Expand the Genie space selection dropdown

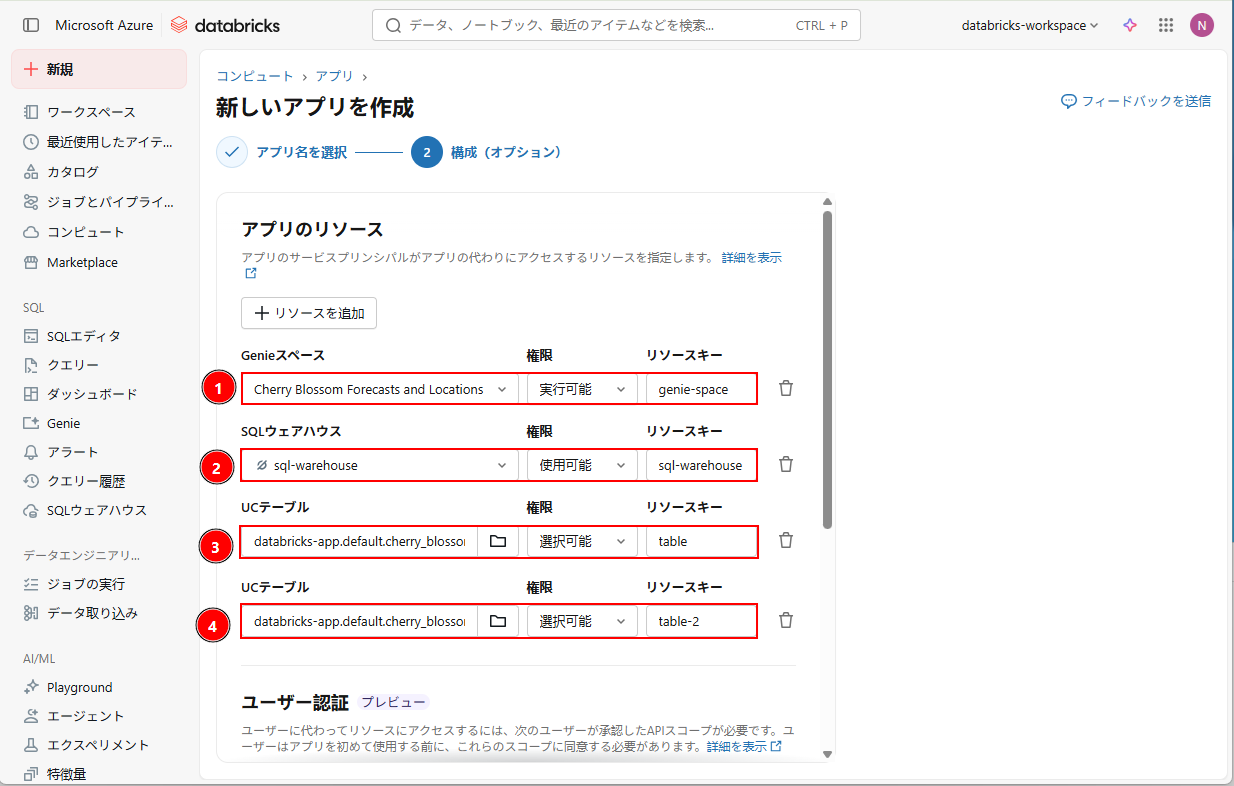pyautogui.click(x=502, y=389)
